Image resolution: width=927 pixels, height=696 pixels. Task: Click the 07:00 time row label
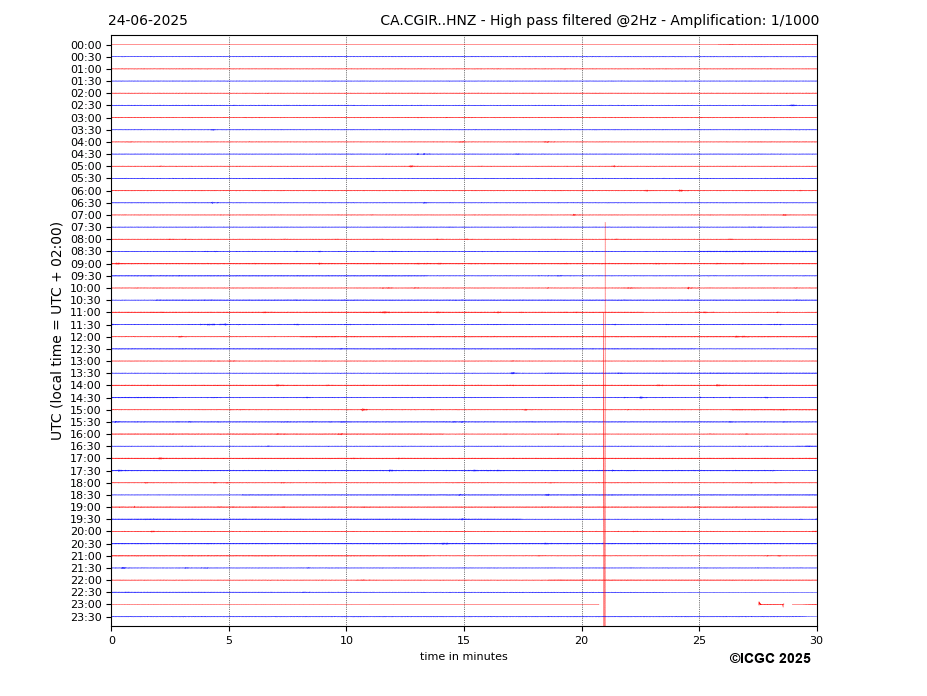[x=86, y=215]
